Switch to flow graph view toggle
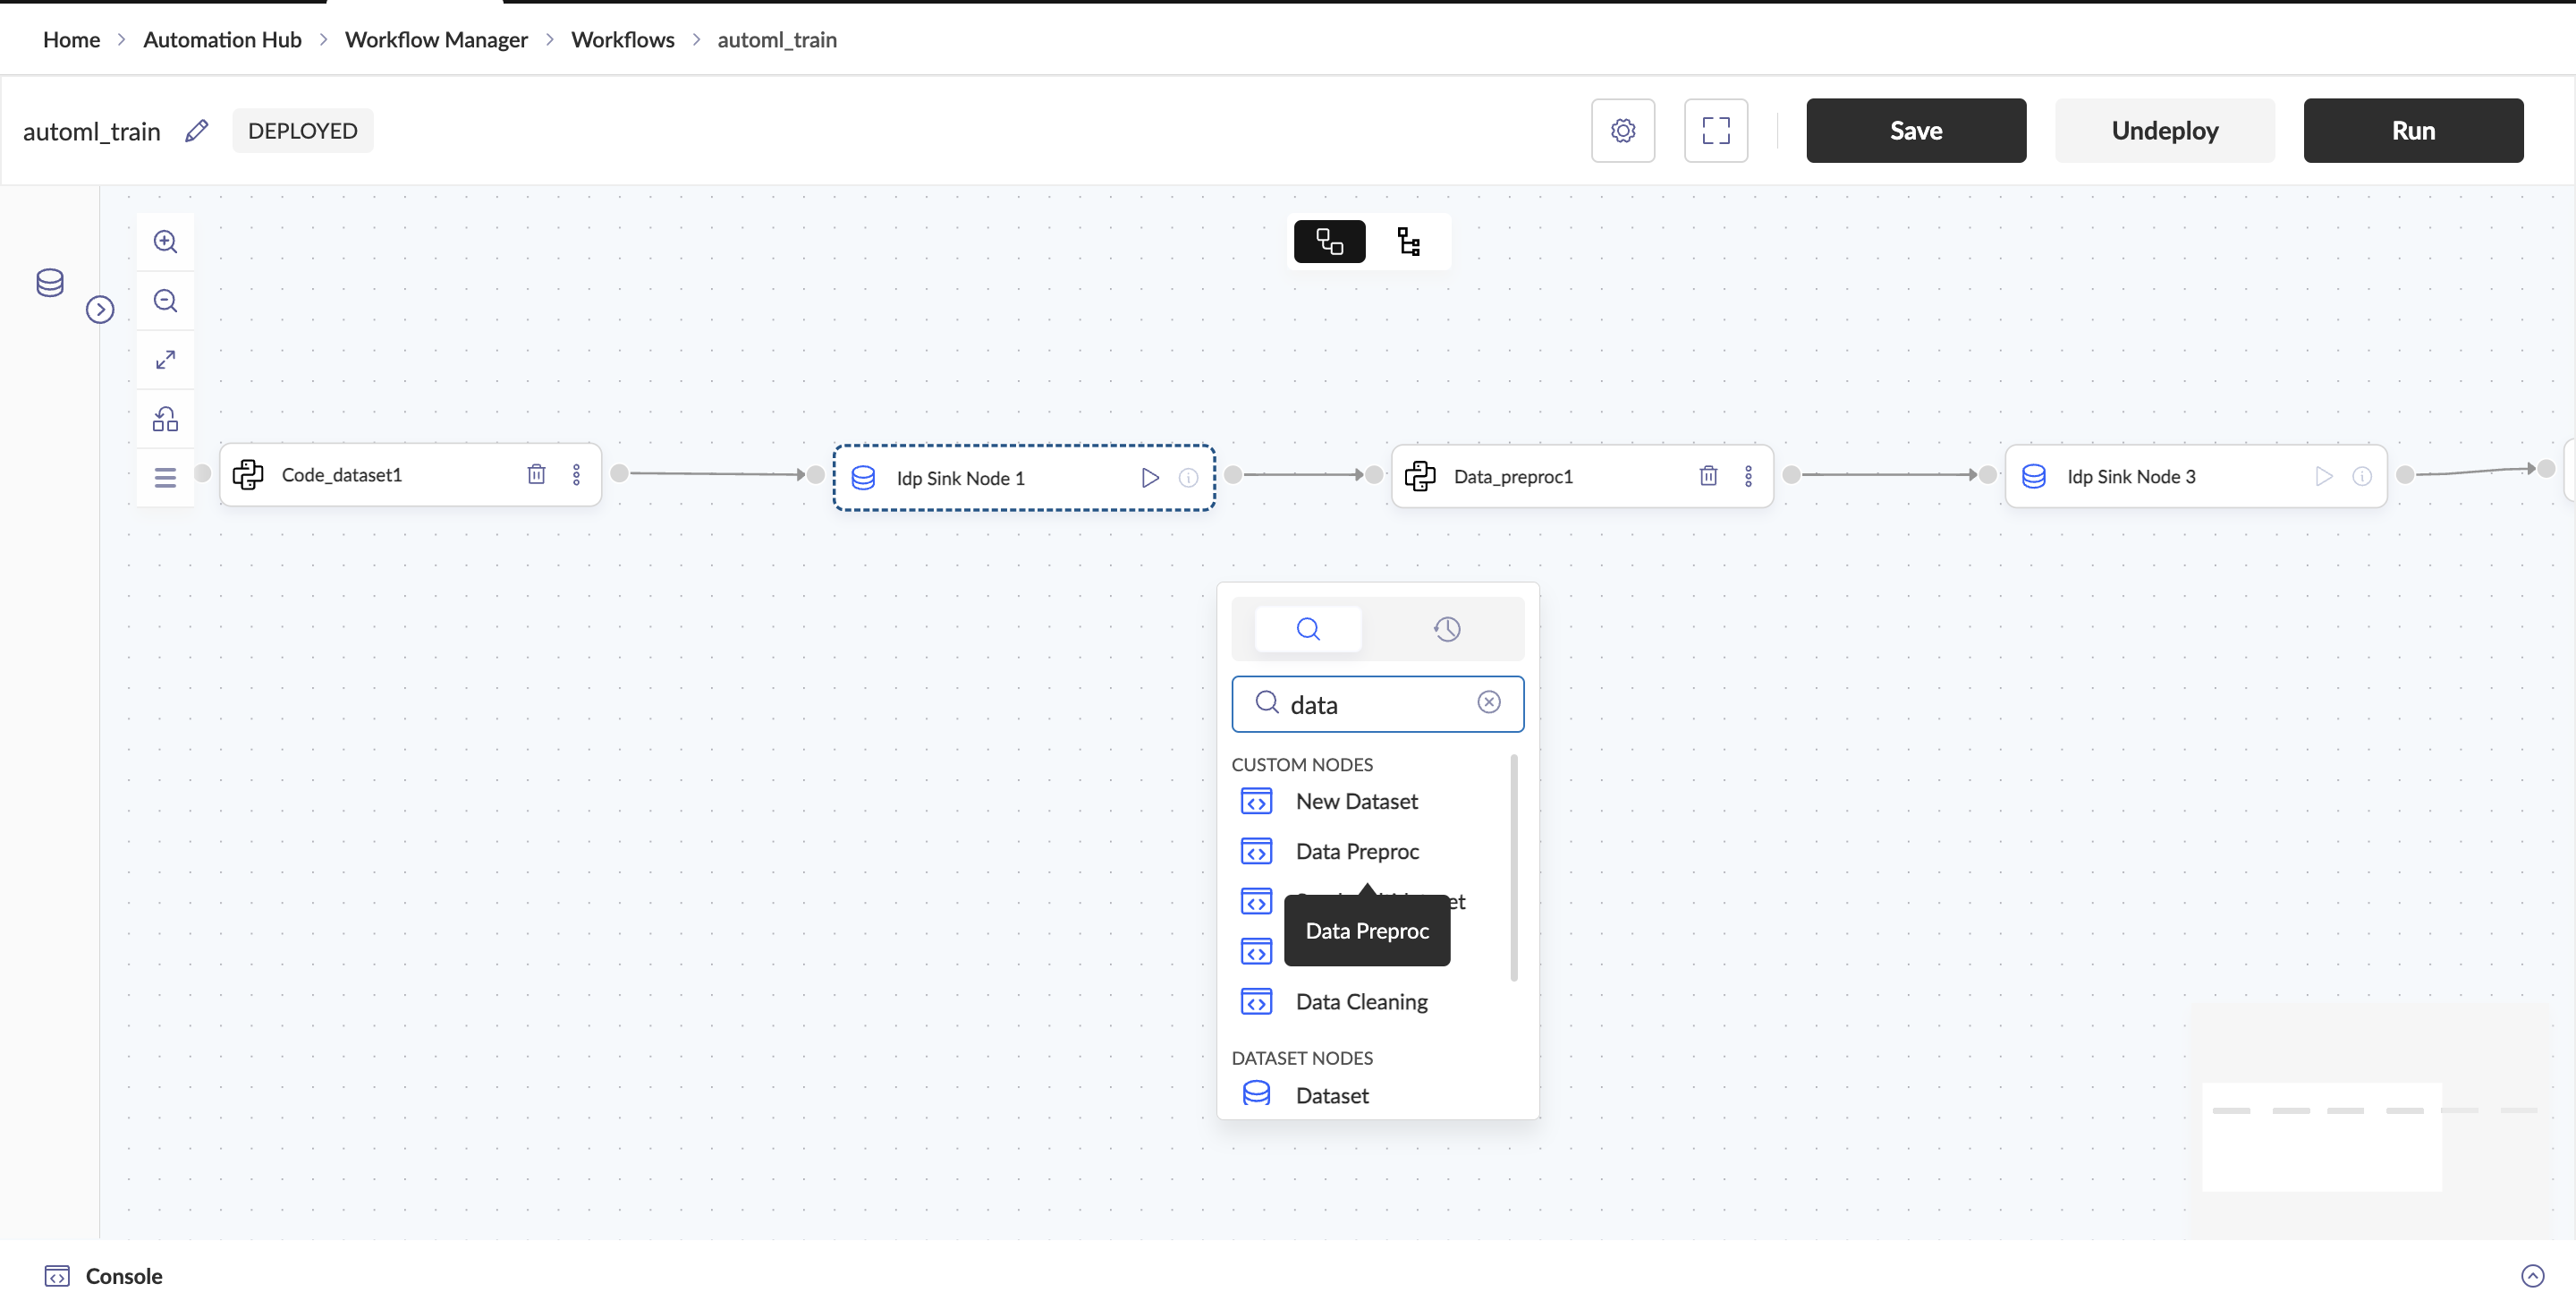 [1329, 242]
